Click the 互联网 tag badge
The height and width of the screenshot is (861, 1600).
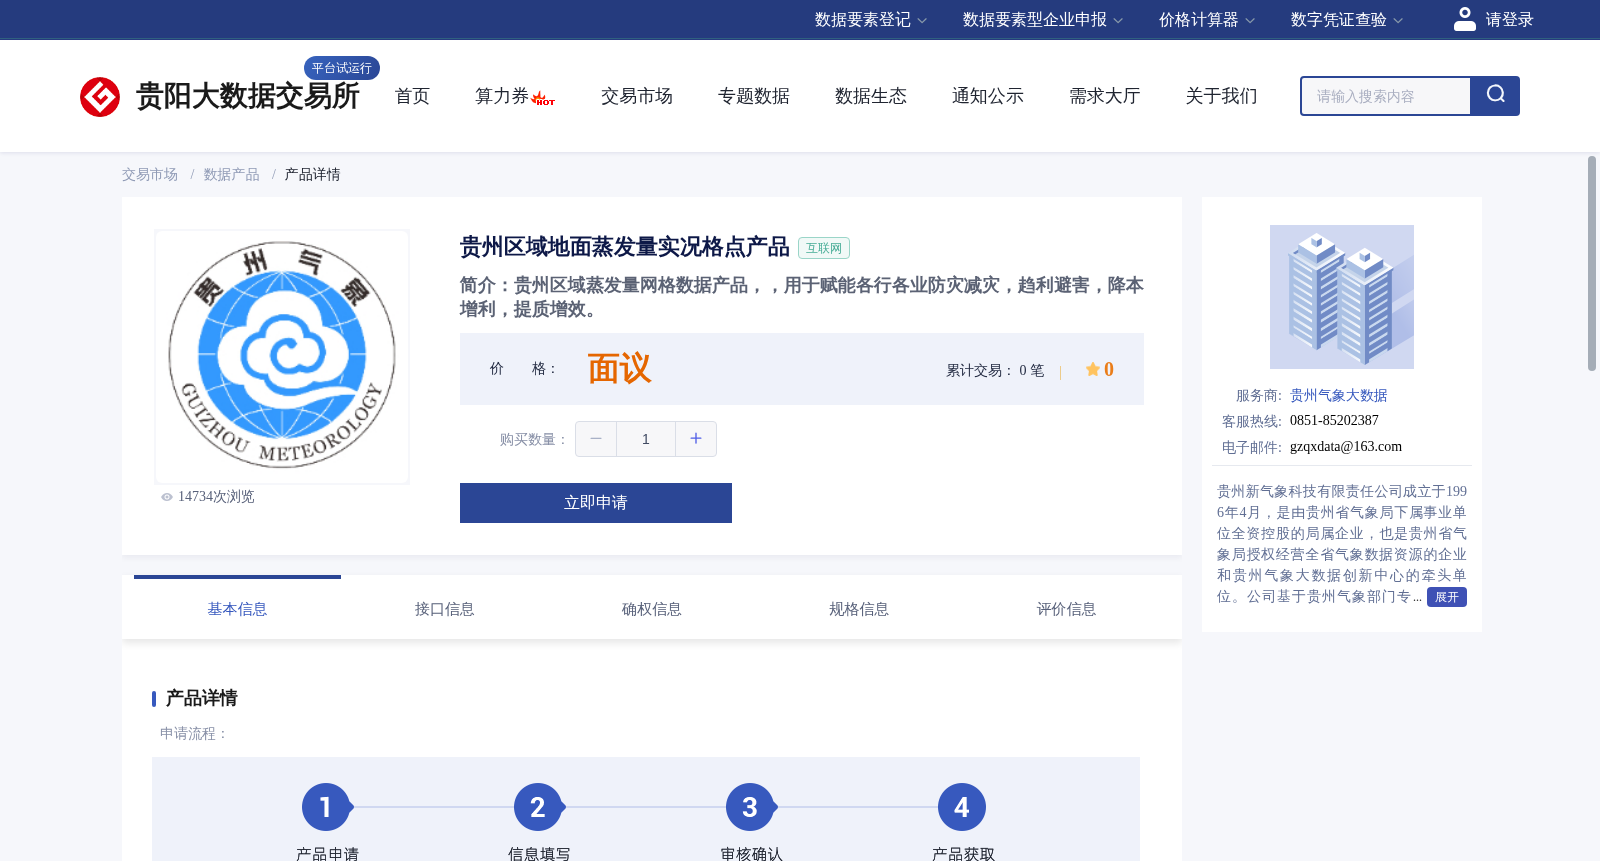824,248
